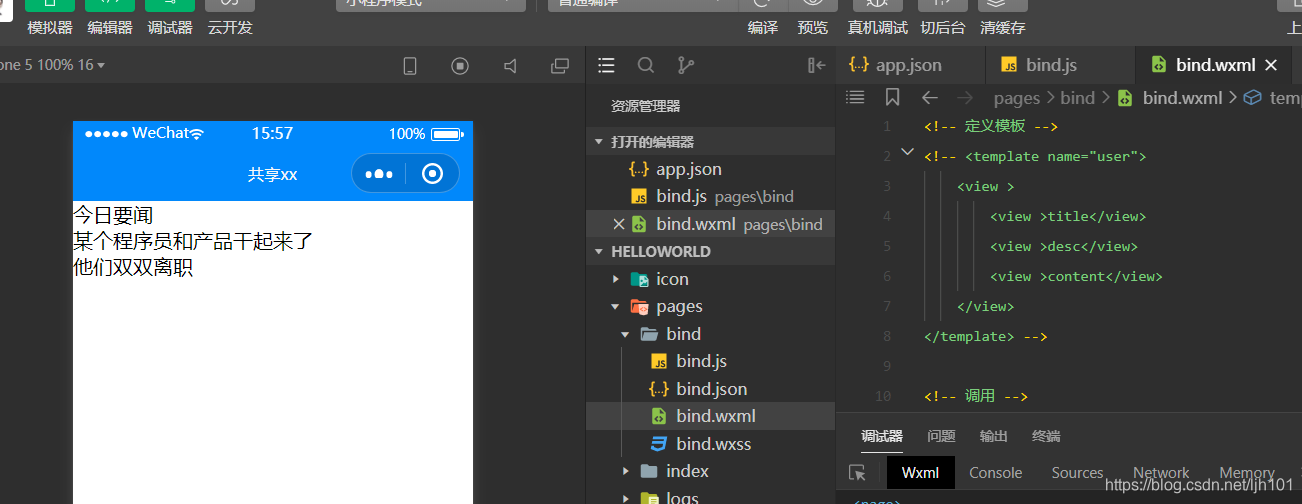Detach simulator into separate window icon
The image size is (1302, 504).
coord(560,66)
